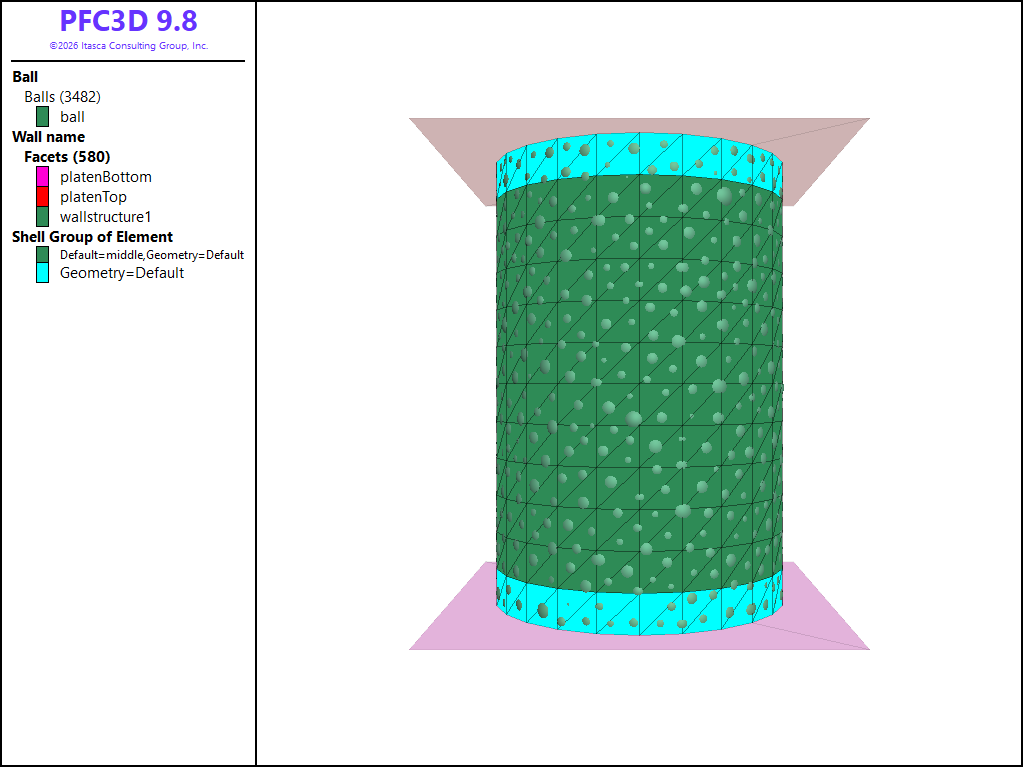Click the Shell Group of Element heading
1024x768 pixels.
pyautogui.click(x=92, y=237)
